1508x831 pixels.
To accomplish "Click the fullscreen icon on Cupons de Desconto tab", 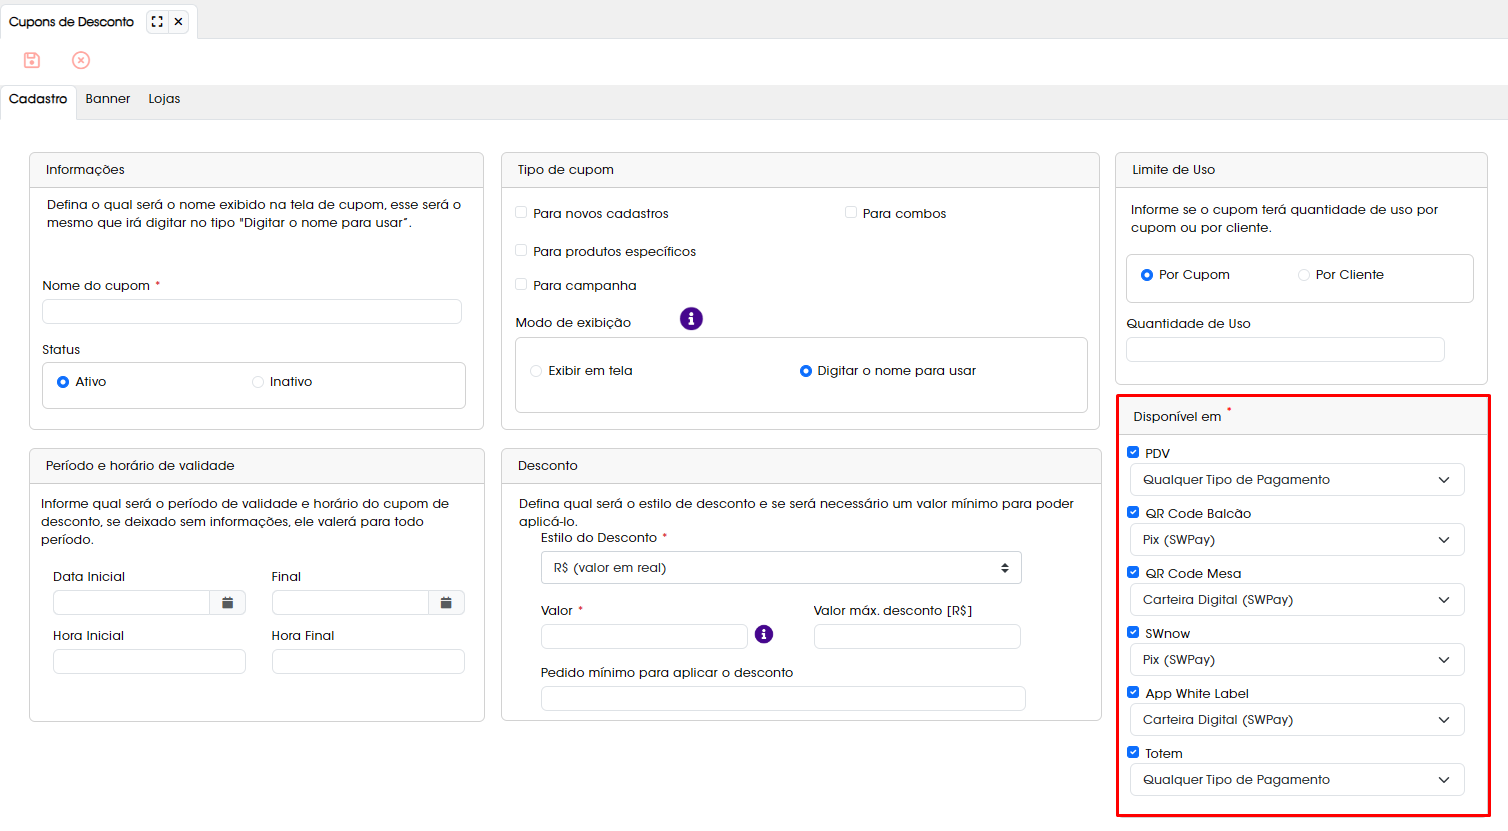I will click(157, 21).
